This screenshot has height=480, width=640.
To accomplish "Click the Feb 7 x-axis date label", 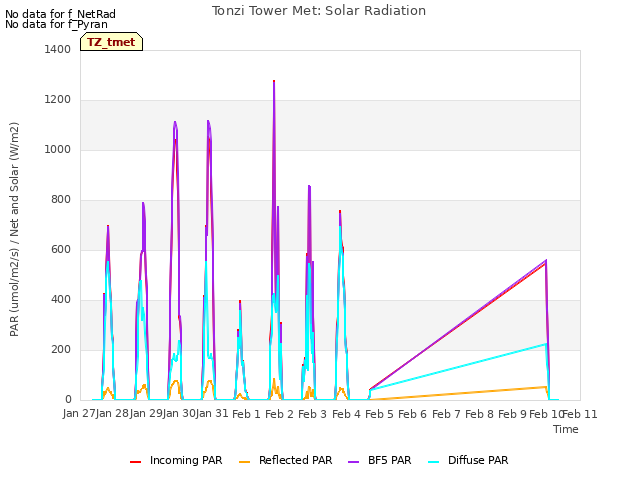I will pyautogui.click(x=447, y=414).
